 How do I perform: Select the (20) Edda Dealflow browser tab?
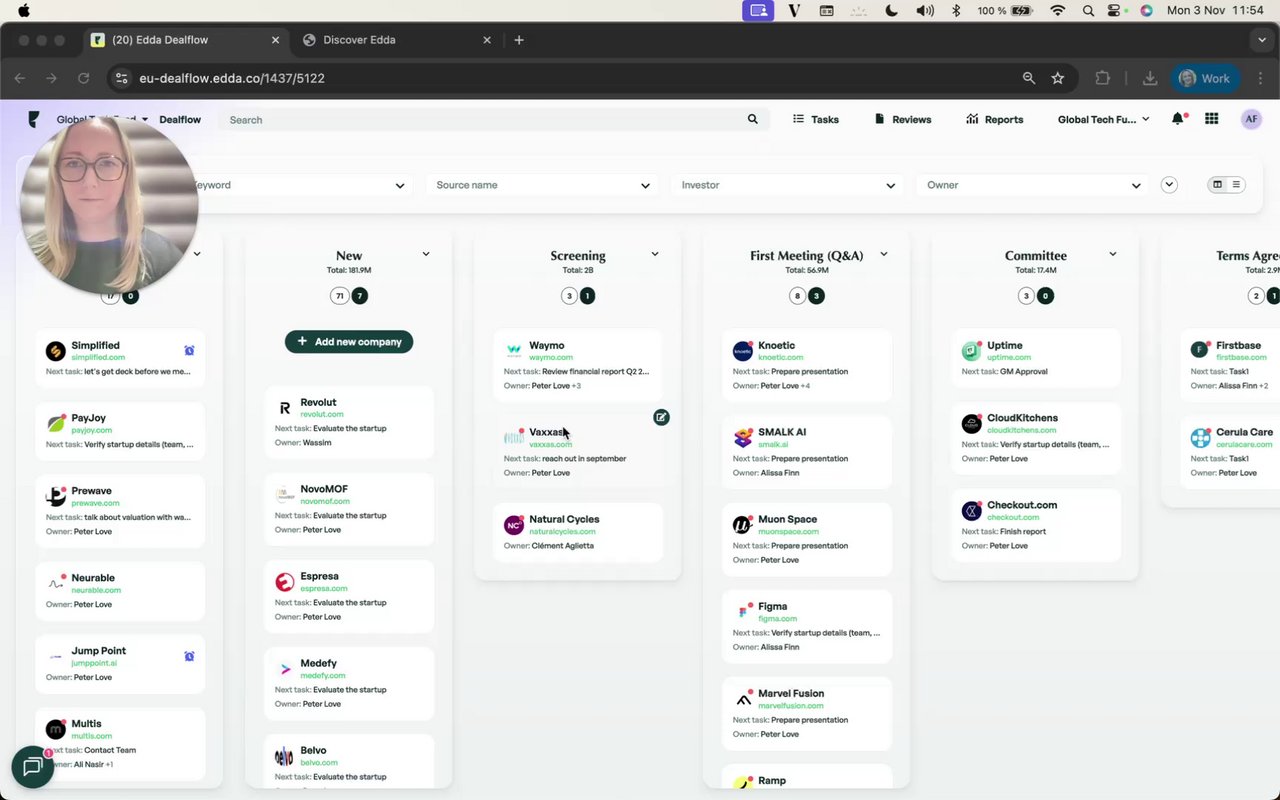pos(186,40)
